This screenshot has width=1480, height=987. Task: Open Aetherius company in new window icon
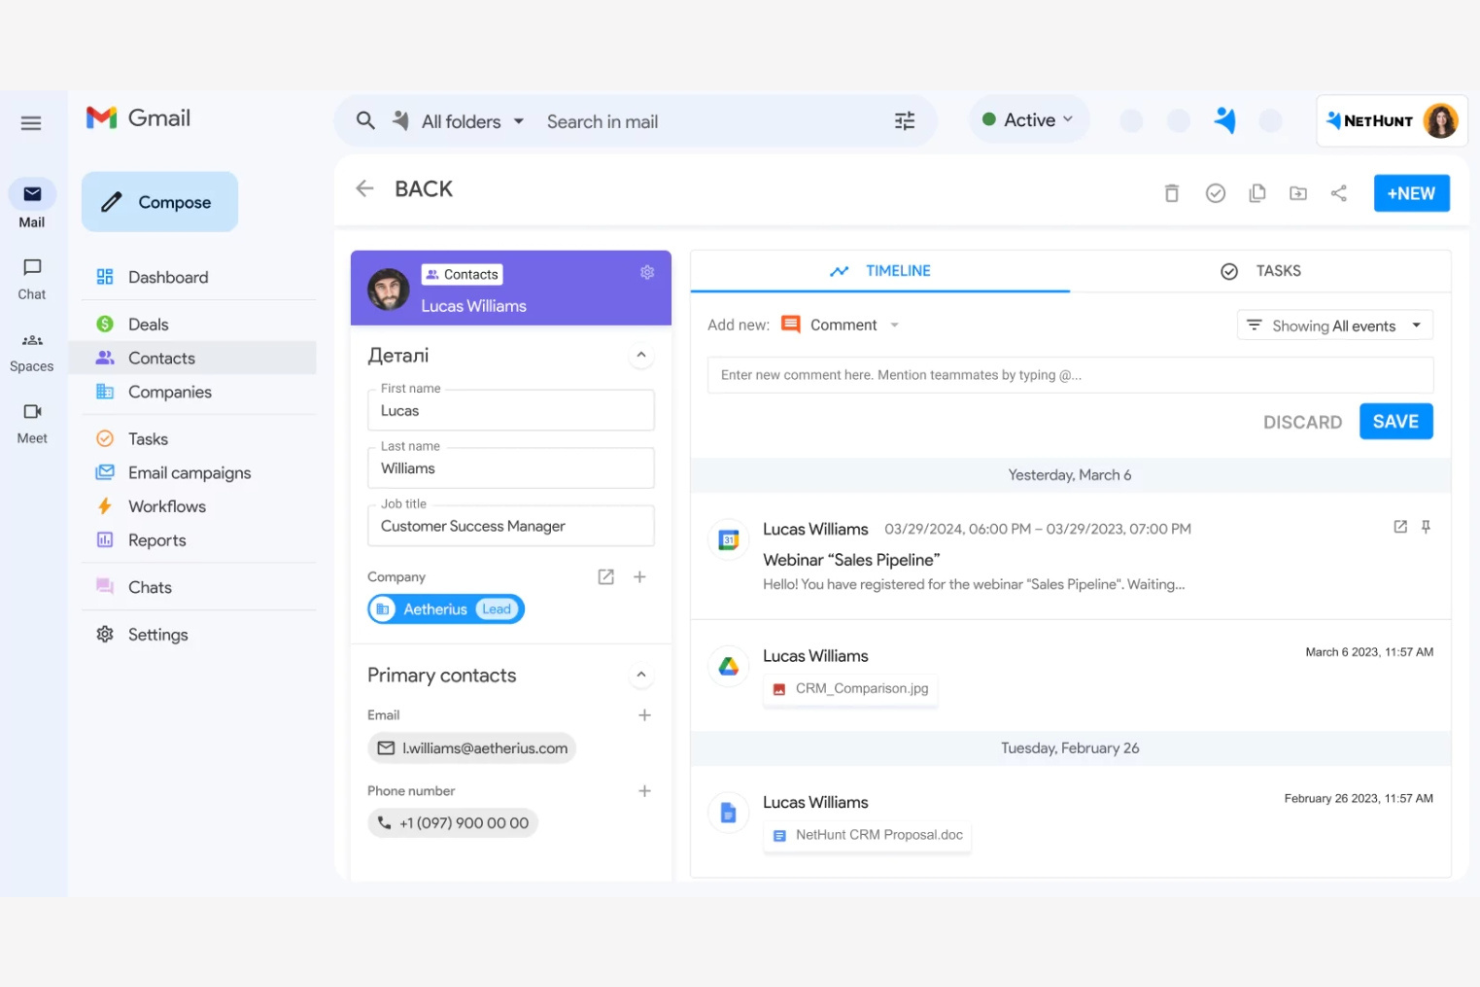click(606, 577)
